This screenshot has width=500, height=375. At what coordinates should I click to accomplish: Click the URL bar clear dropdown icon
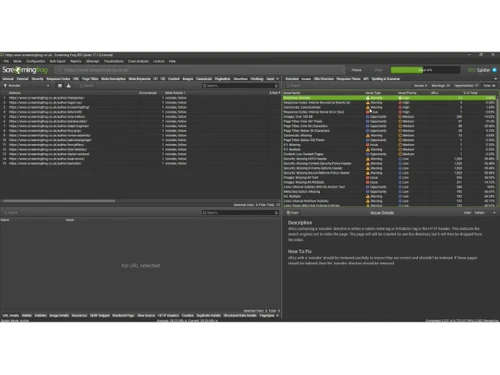342,70
